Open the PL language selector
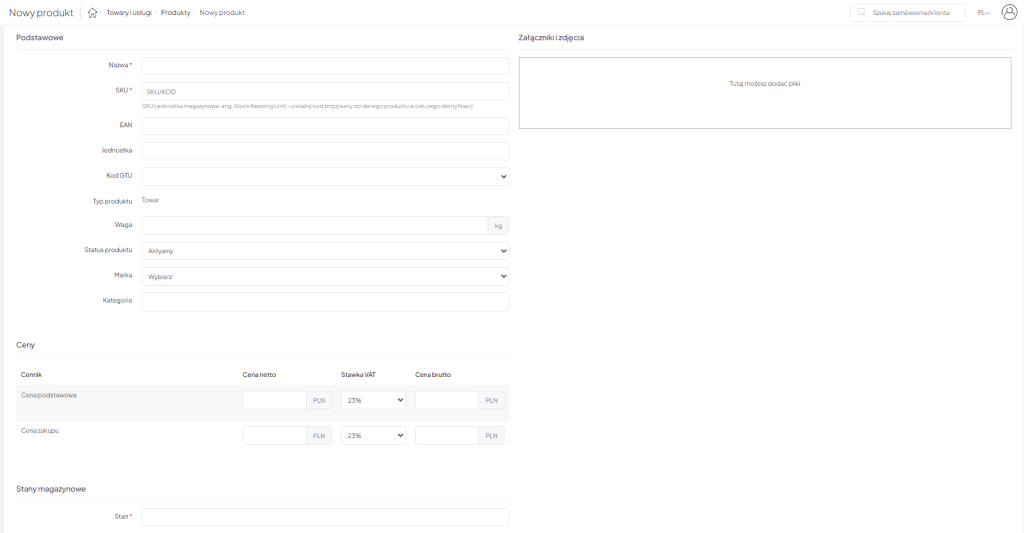The height and width of the screenshot is (533, 1024). click(983, 13)
